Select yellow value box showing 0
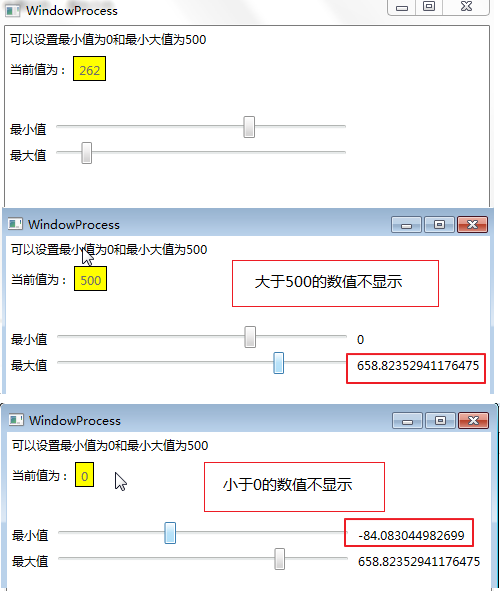 84,475
